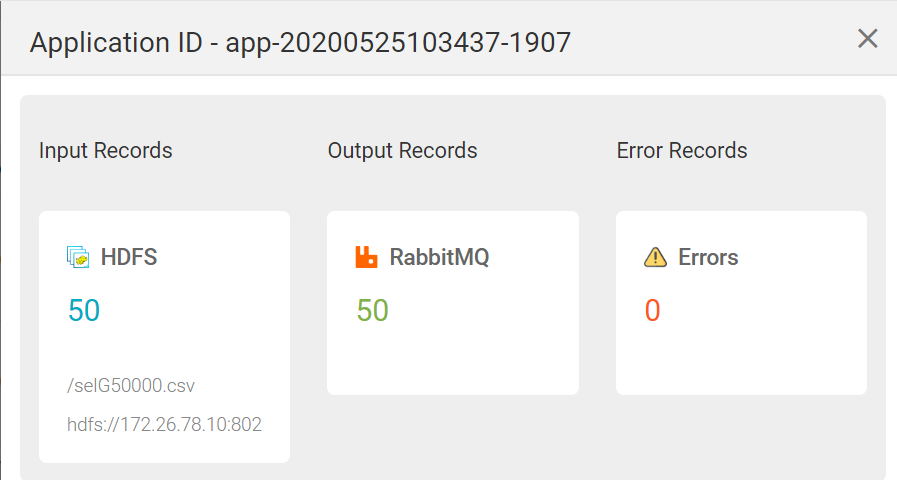Click the hdfs://172.26.78.10 address text

tap(164, 424)
